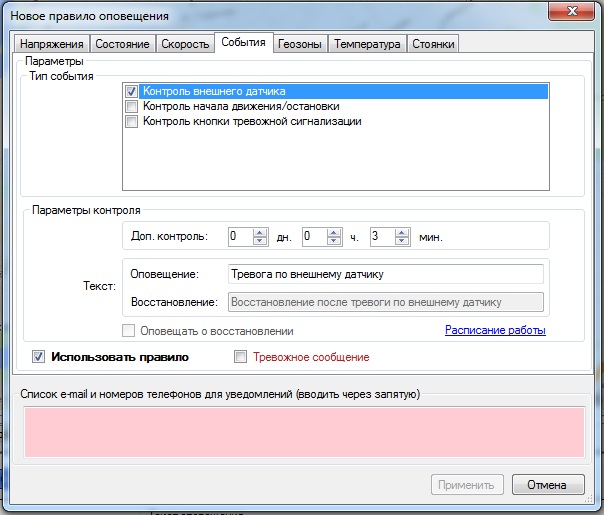Decrease the minutes (мин.) spinner value
The height and width of the screenshot is (515, 604).
tap(402, 242)
